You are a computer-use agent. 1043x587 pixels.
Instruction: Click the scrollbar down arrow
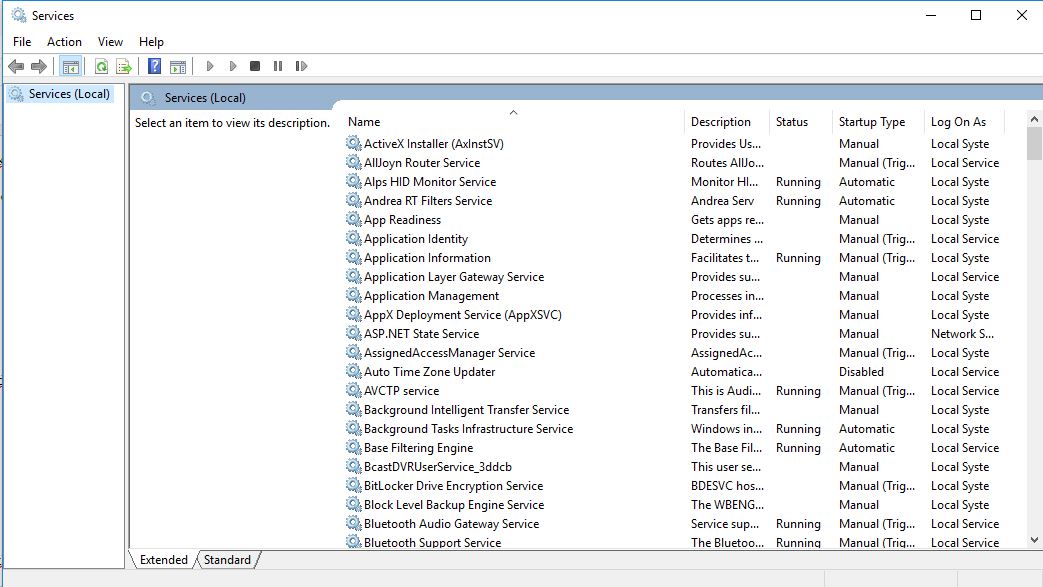(1034, 540)
